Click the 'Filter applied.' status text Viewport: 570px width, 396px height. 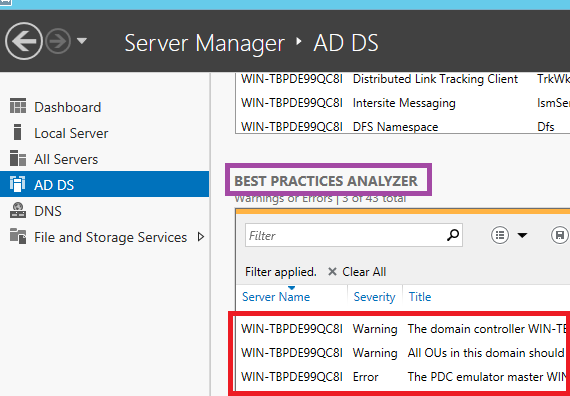(281, 272)
